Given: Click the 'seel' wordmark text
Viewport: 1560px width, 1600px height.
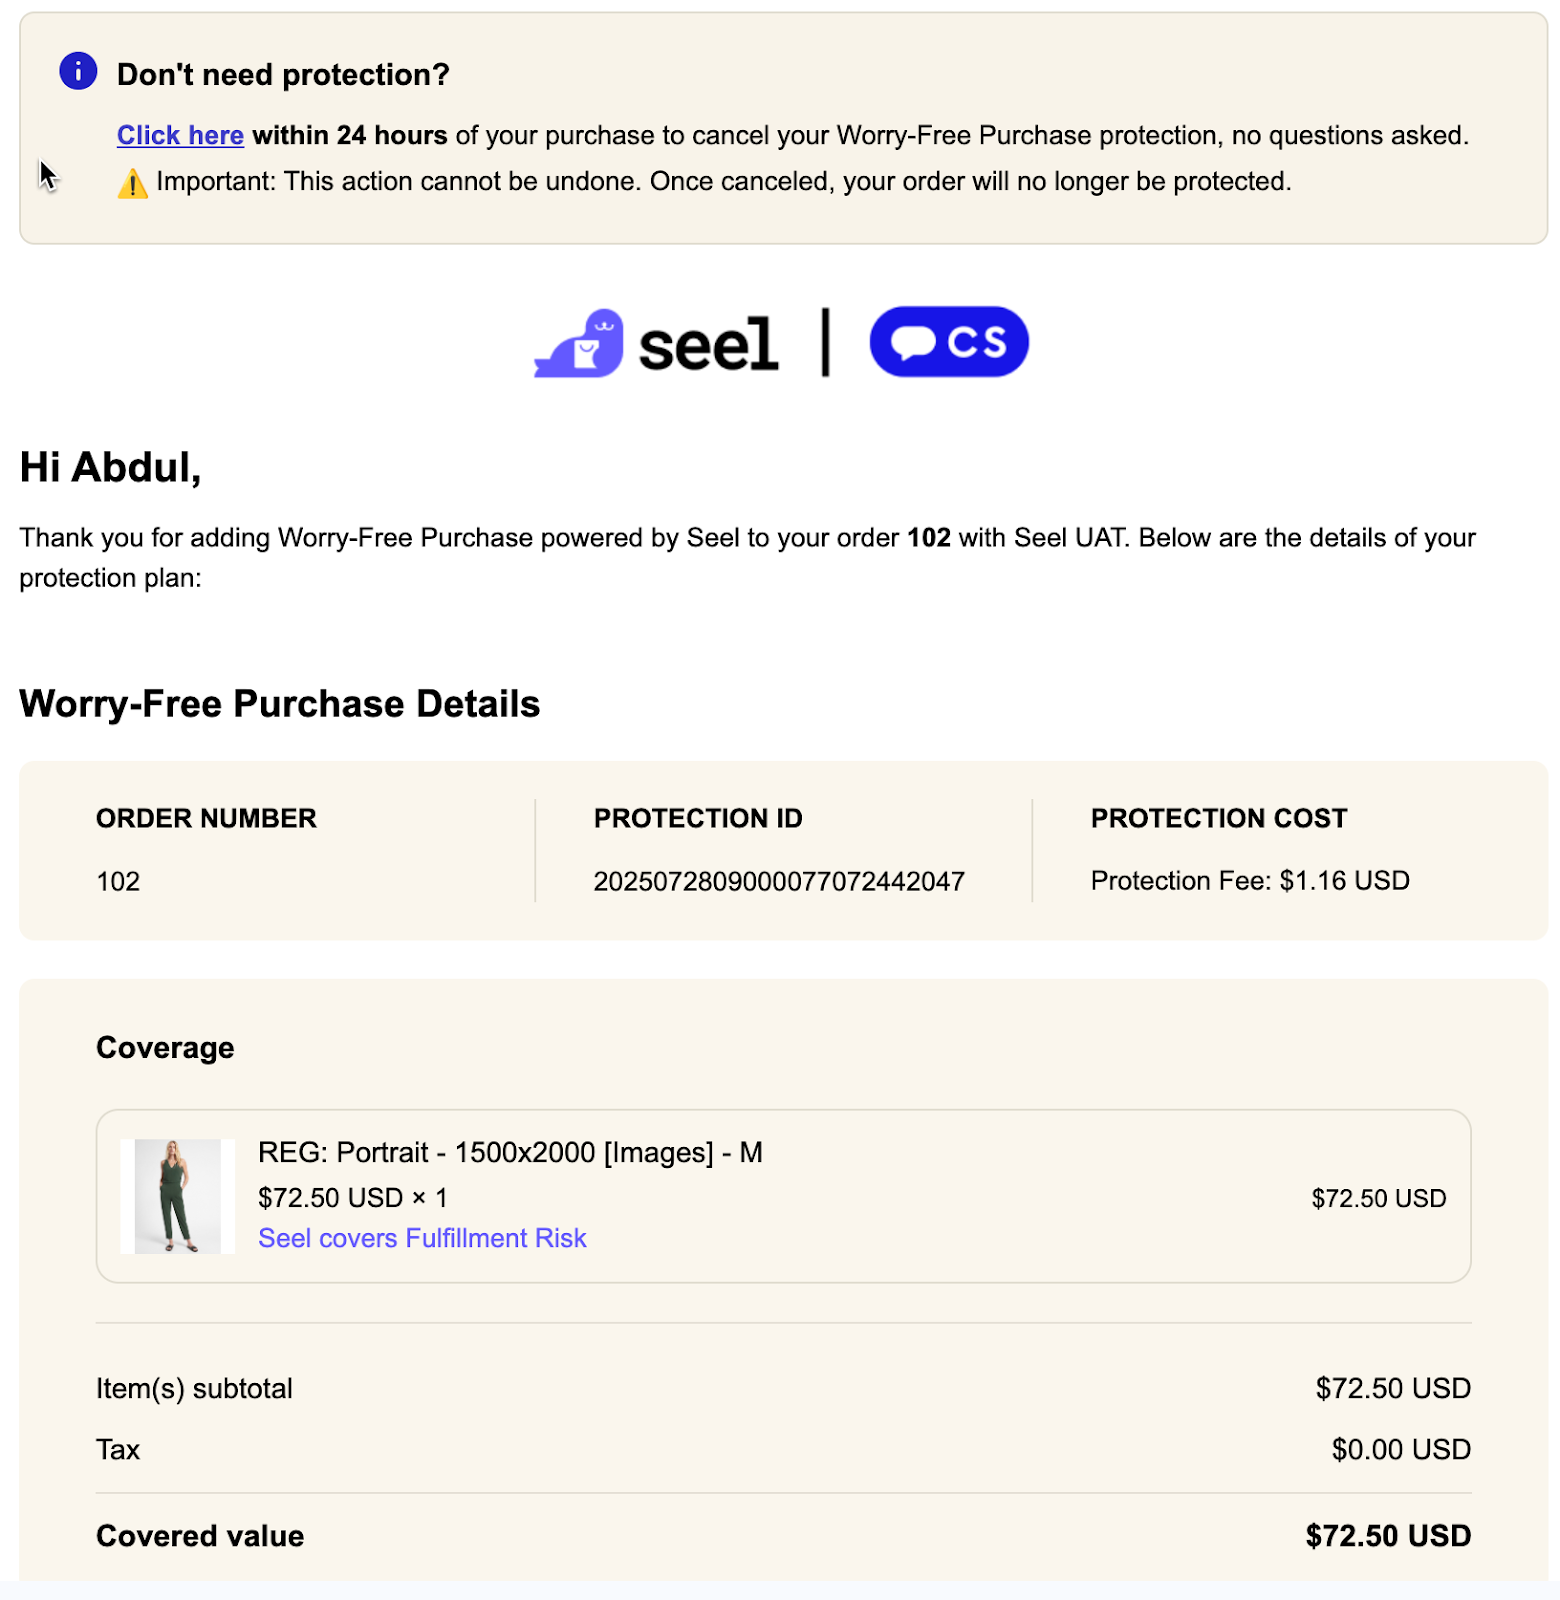Looking at the screenshot, I should coord(708,346).
